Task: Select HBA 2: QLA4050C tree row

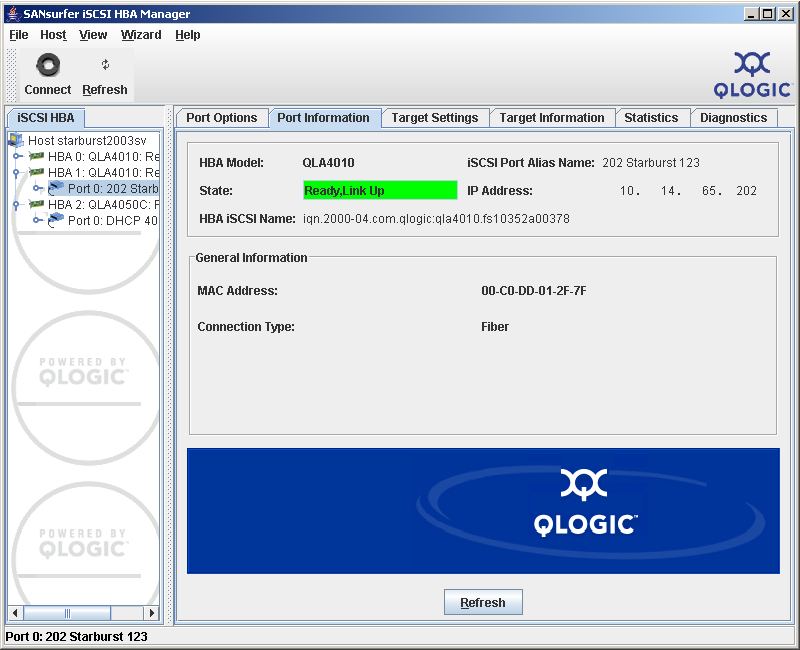Action: pyautogui.click(x=103, y=204)
